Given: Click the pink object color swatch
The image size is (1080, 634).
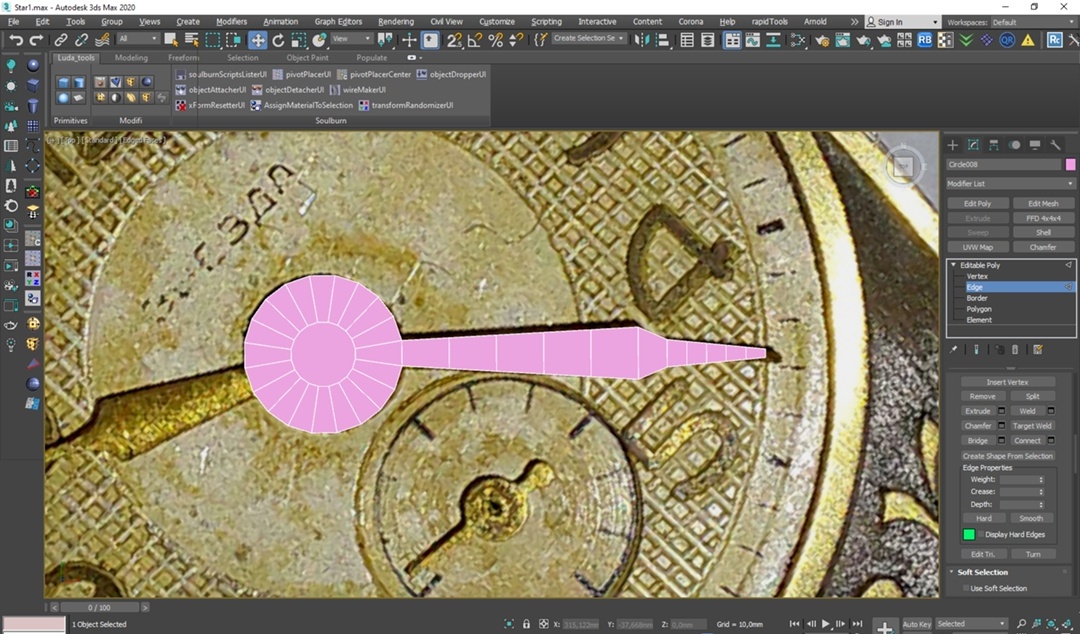Looking at the screenshot, I should tap(1070, 164).
